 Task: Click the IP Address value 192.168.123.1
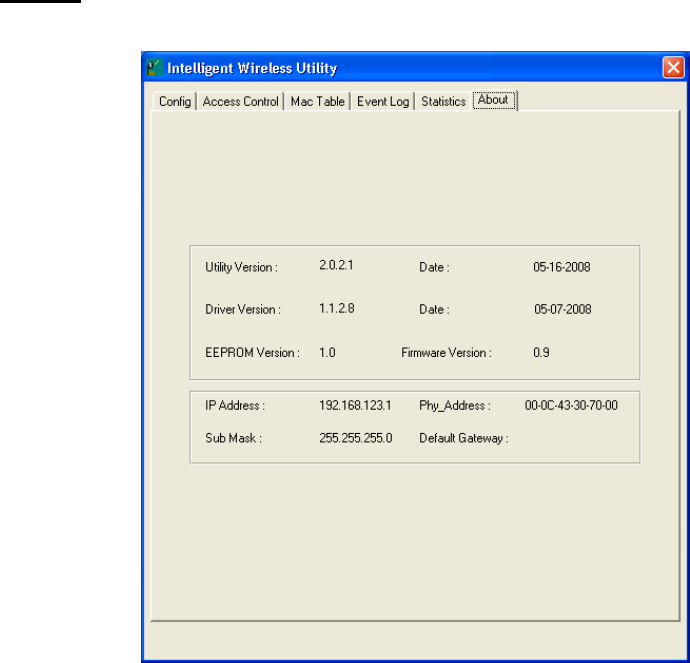tap(355, 405)
